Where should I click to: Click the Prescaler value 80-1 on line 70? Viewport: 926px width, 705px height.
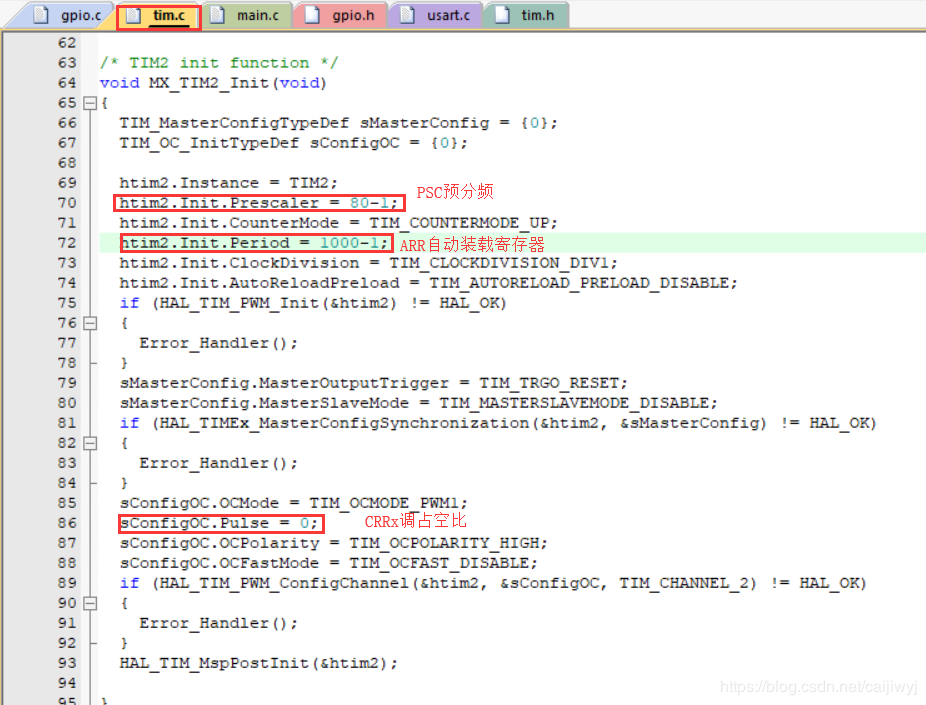point(370,203)
